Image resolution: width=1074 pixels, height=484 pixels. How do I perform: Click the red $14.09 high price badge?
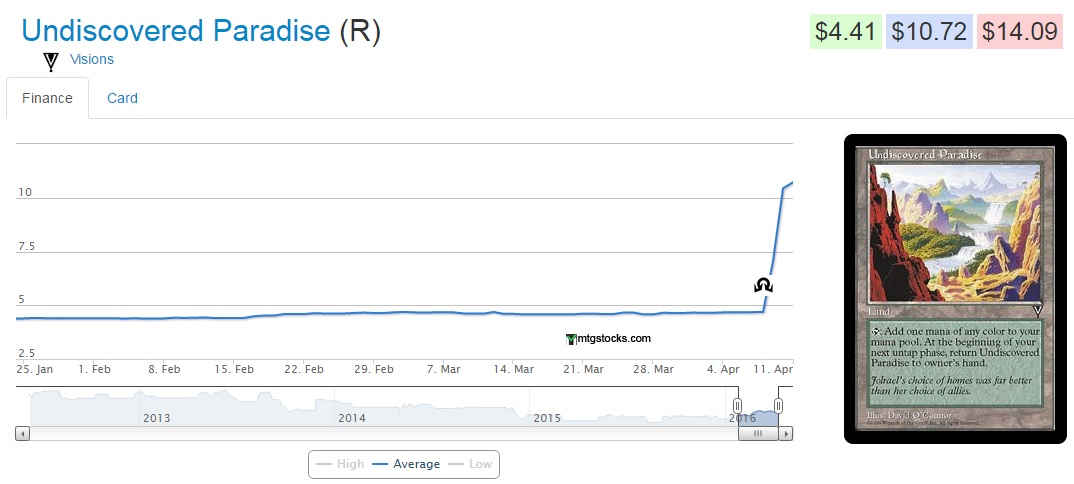(x=1019, y=32)
